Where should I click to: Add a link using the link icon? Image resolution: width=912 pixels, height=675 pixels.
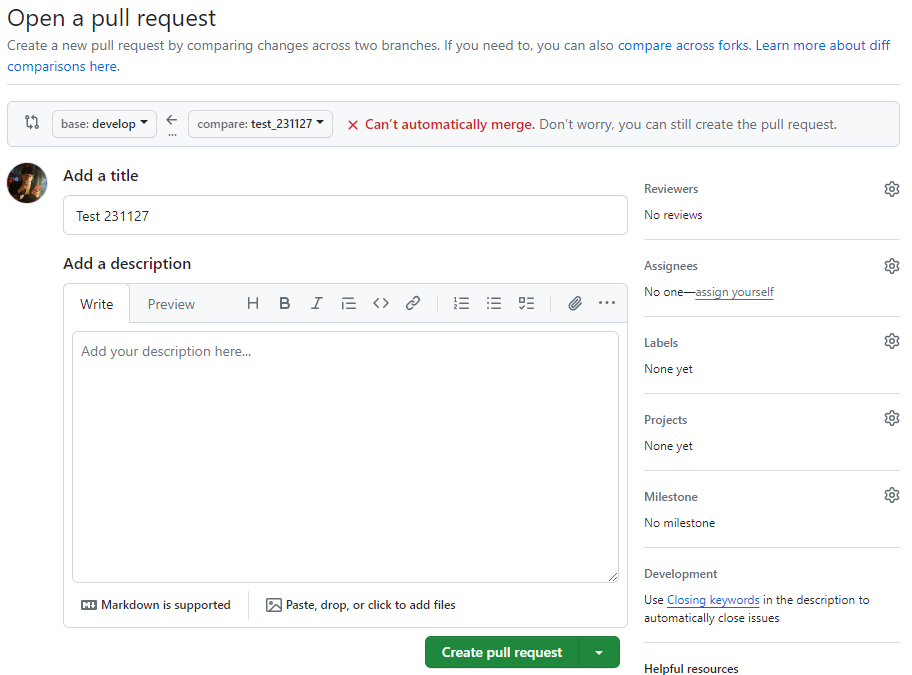coord(413,303)
